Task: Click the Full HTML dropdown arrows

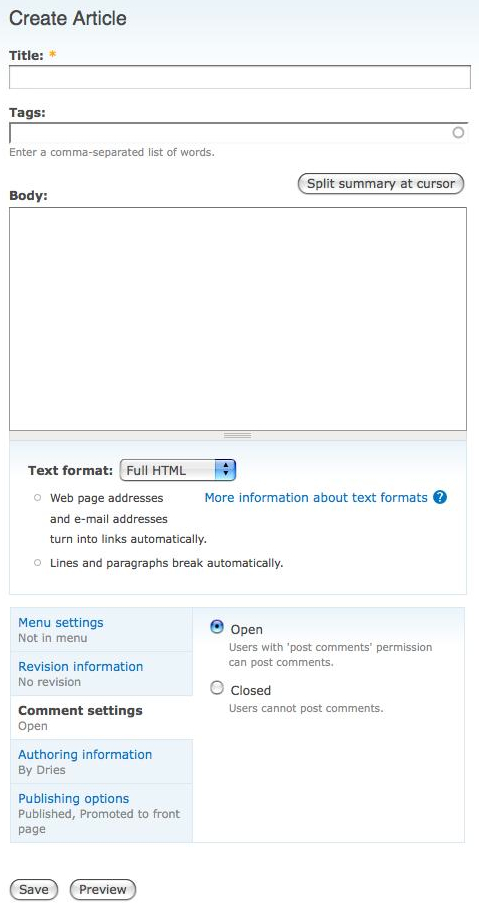Action: (225, 470)
